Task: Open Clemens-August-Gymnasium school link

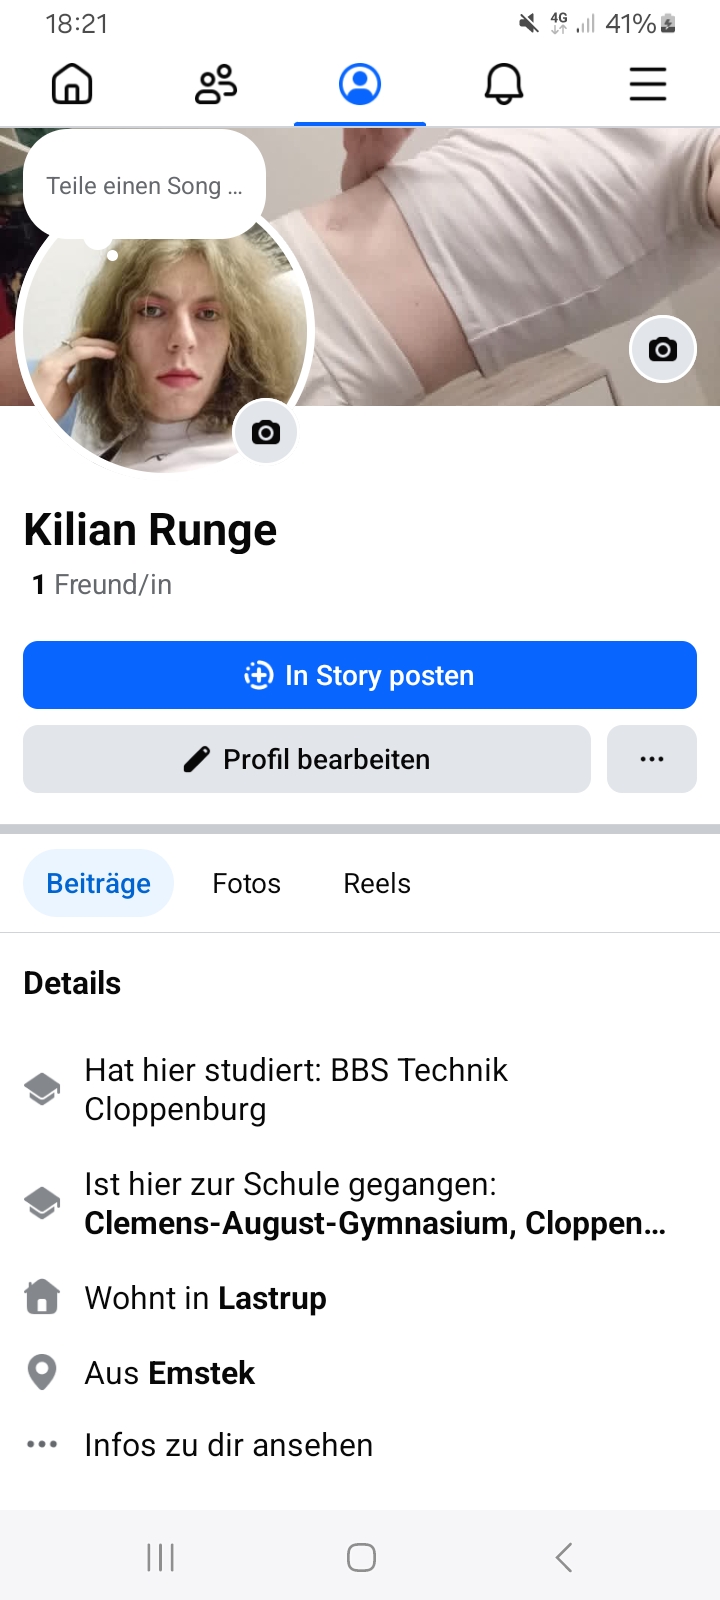Action: pyautogui.click(x=374, y=1223)
